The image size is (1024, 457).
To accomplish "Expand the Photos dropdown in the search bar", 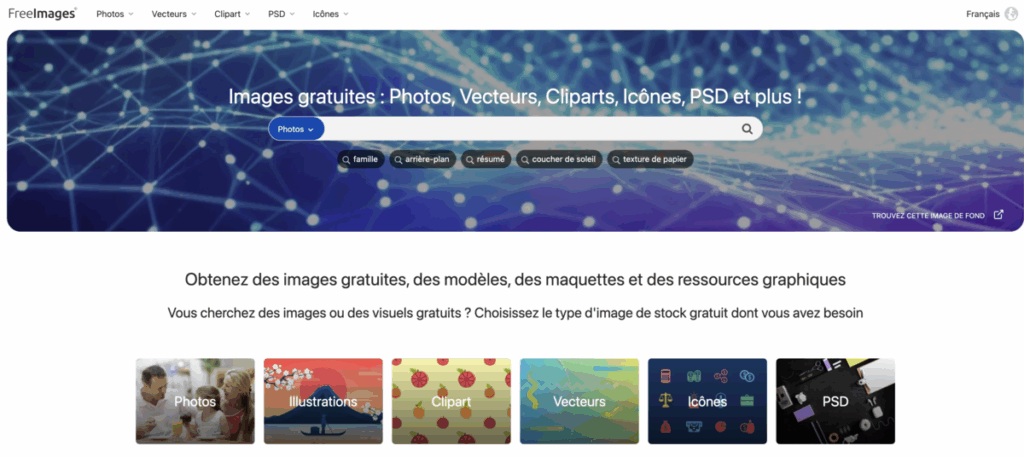I will click(x=296, y=129).
